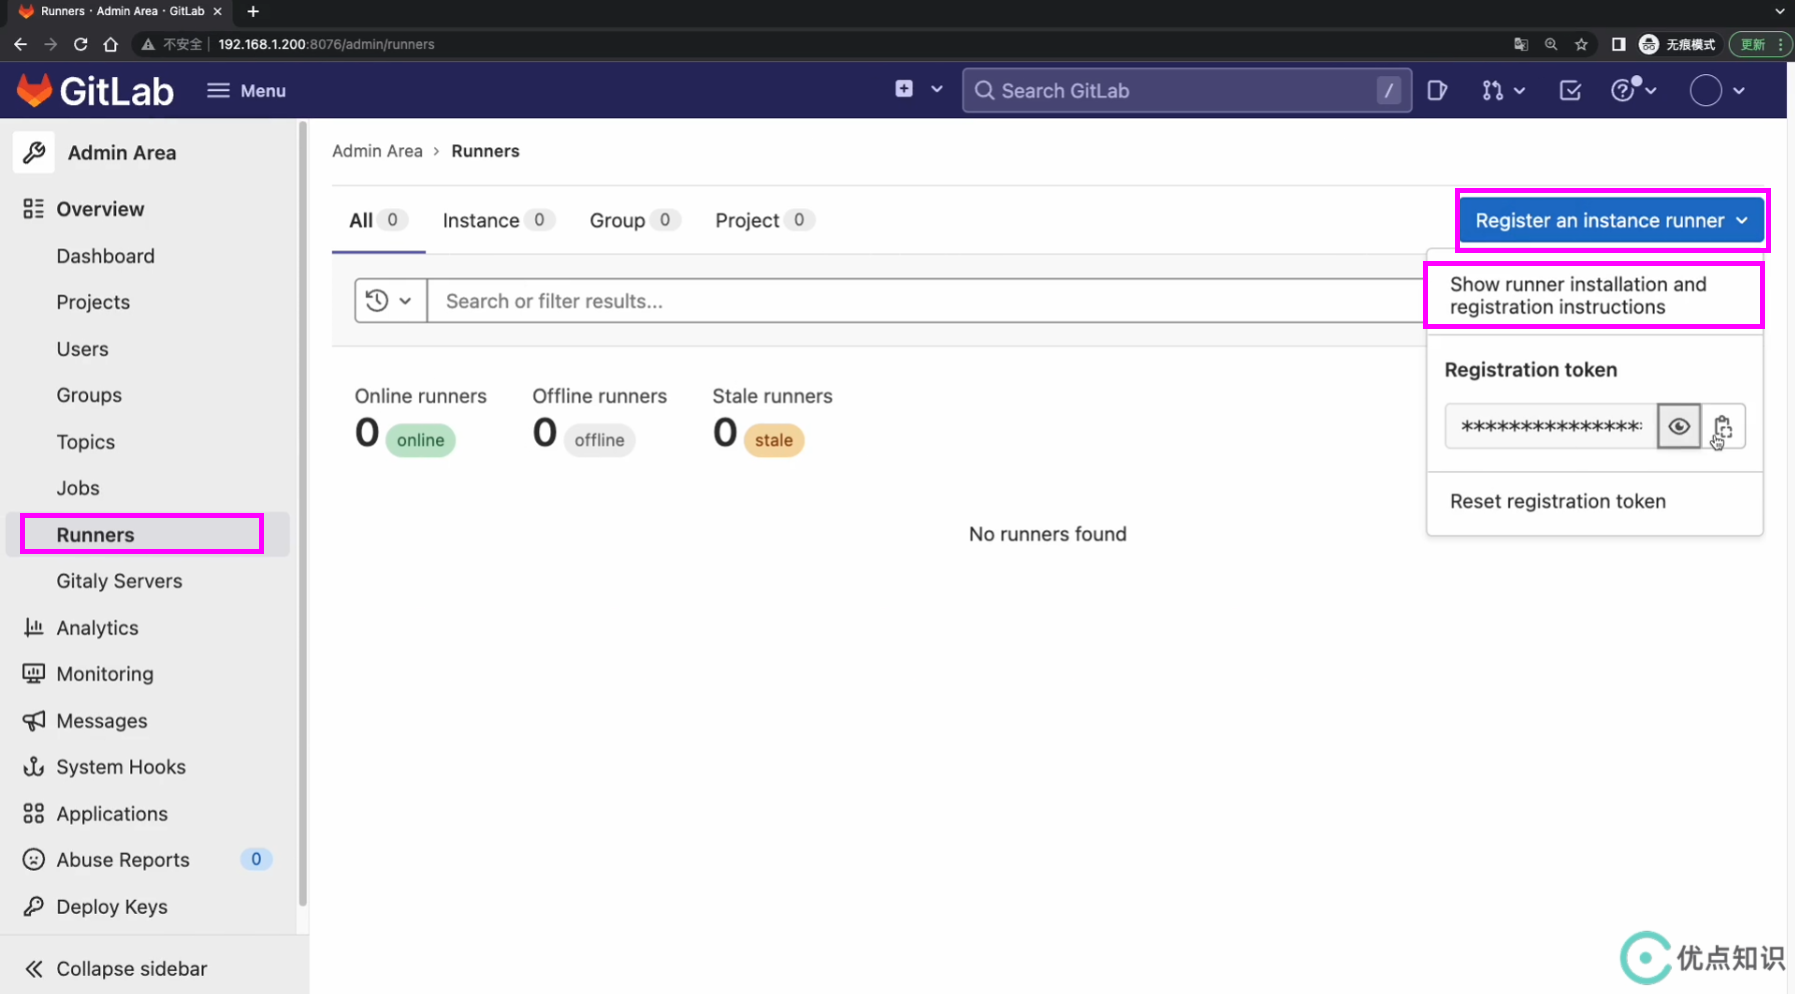Open the browser tab search chevron

pos(1779,11)
